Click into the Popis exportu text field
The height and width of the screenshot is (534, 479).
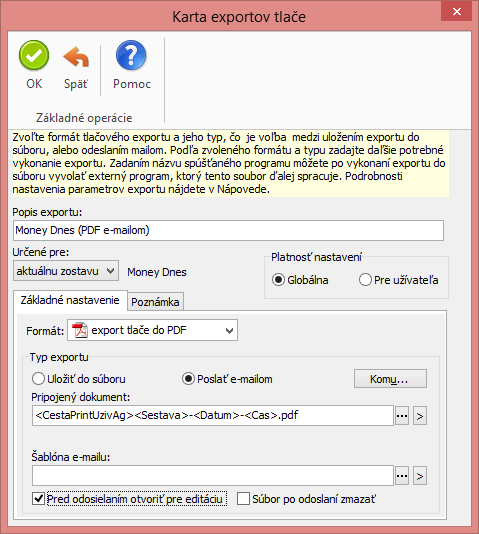[228, 231]
